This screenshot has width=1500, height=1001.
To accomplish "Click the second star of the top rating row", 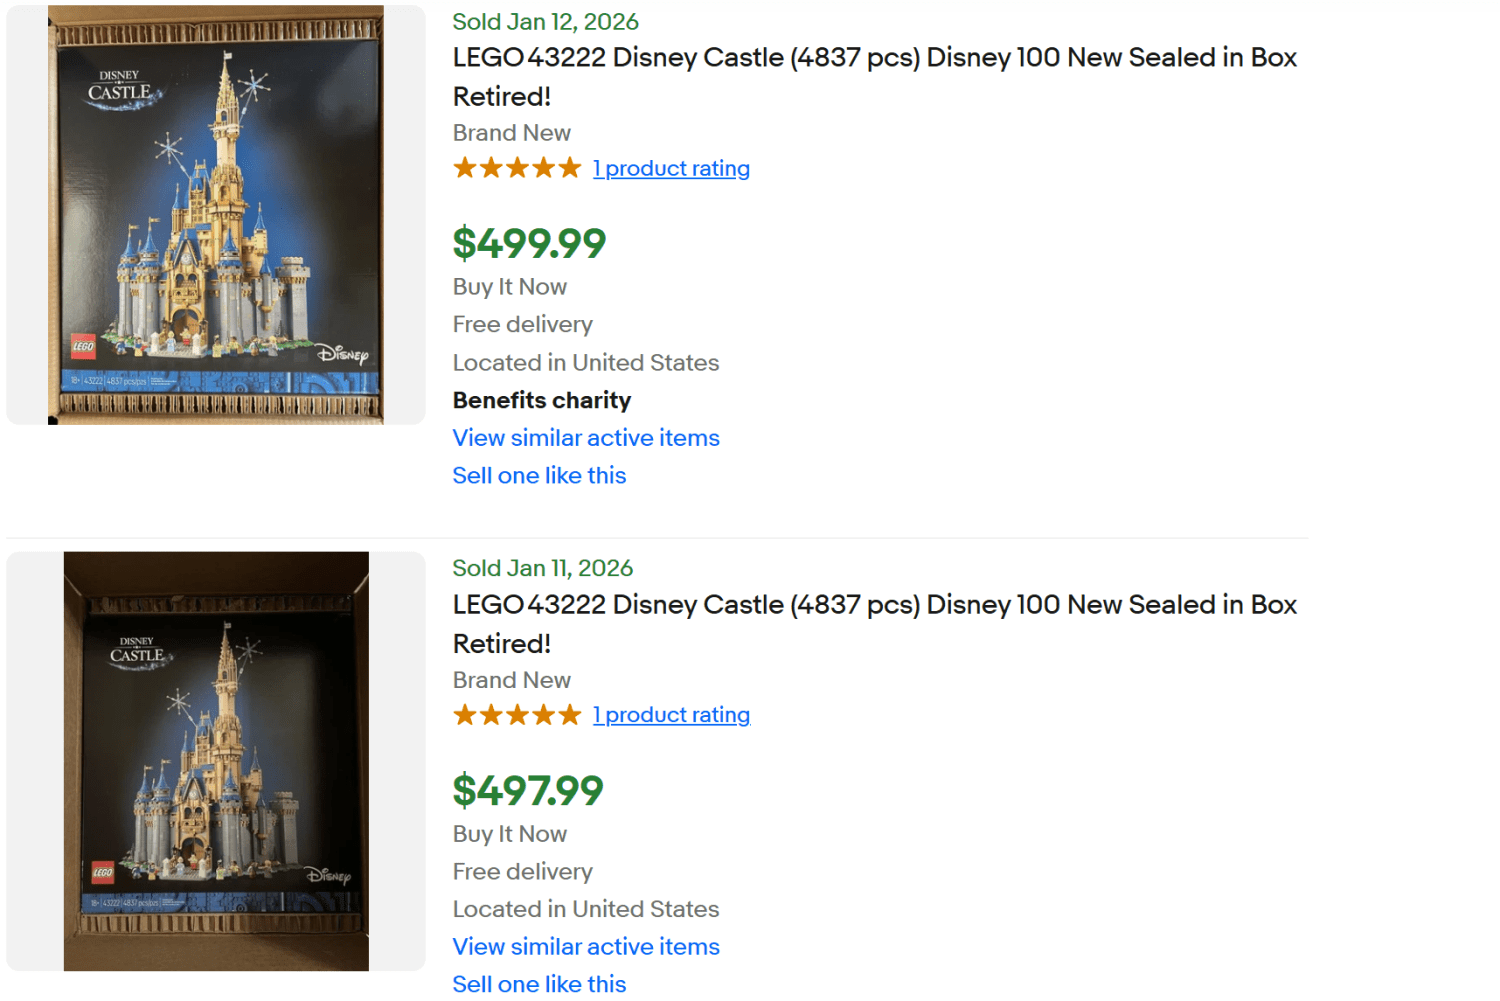I will click(x=491, y=167).
